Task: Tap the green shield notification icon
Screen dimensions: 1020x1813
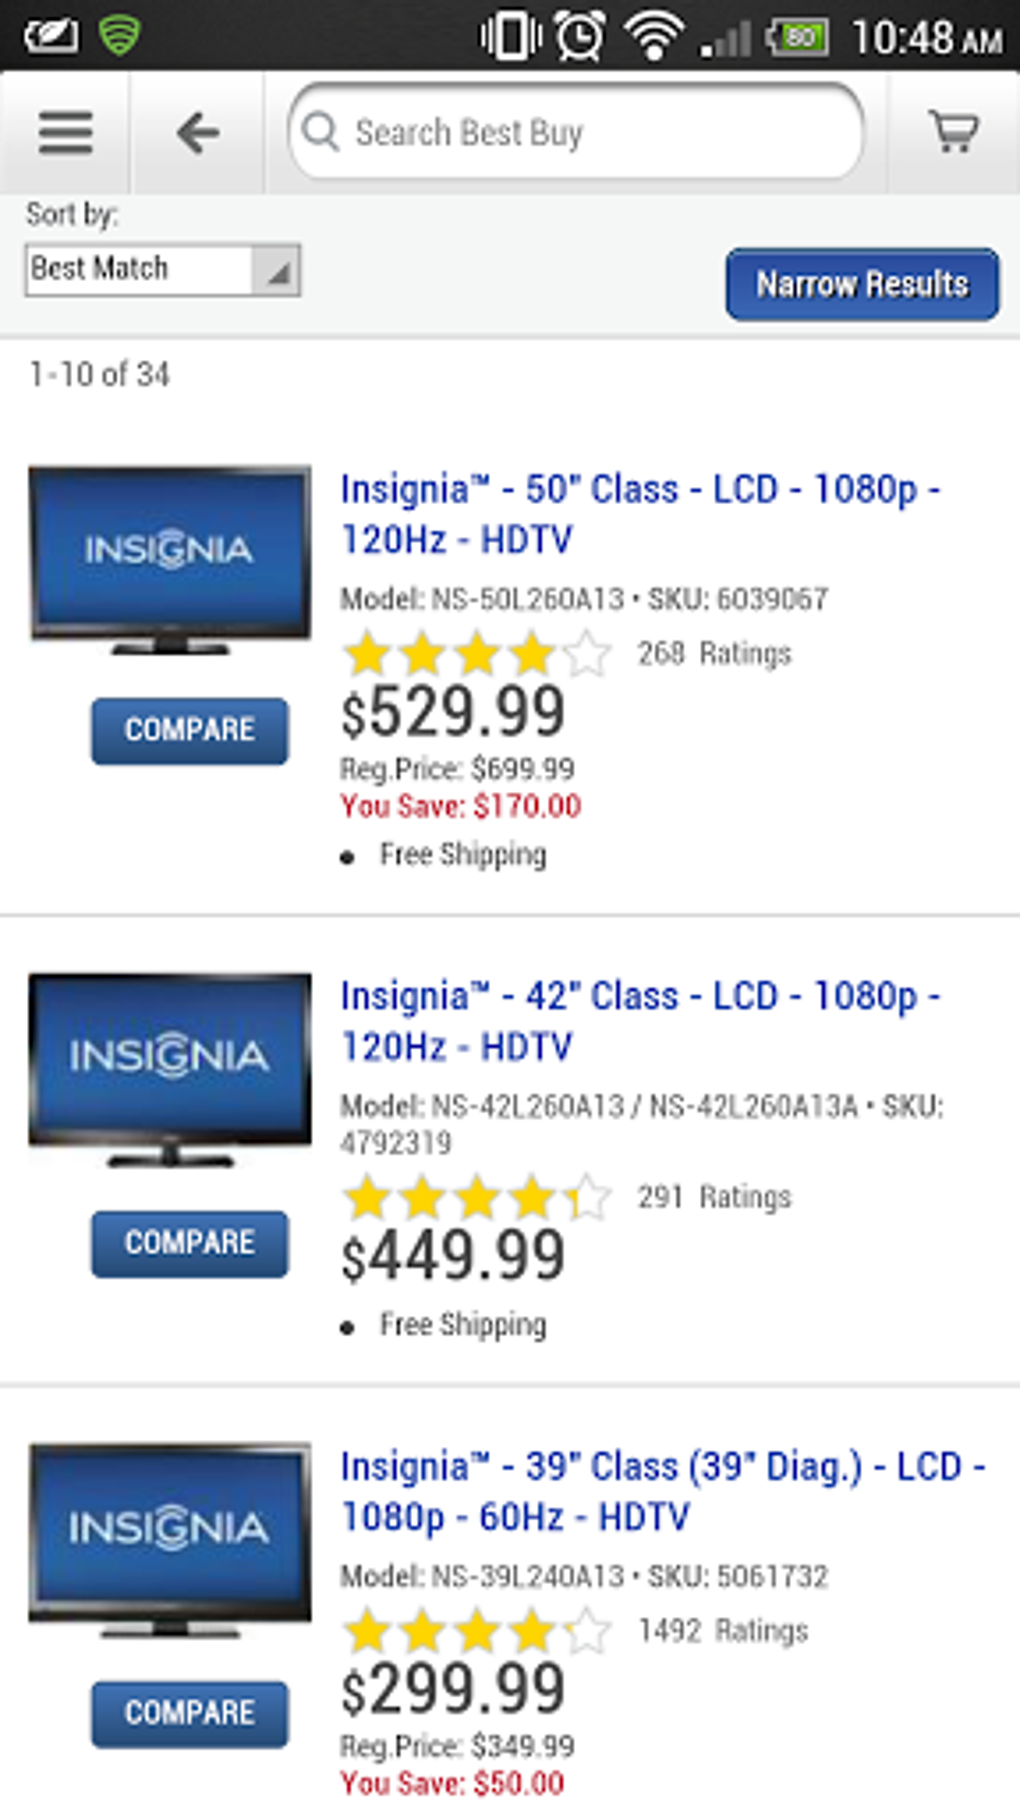Action: coord(119,36)
